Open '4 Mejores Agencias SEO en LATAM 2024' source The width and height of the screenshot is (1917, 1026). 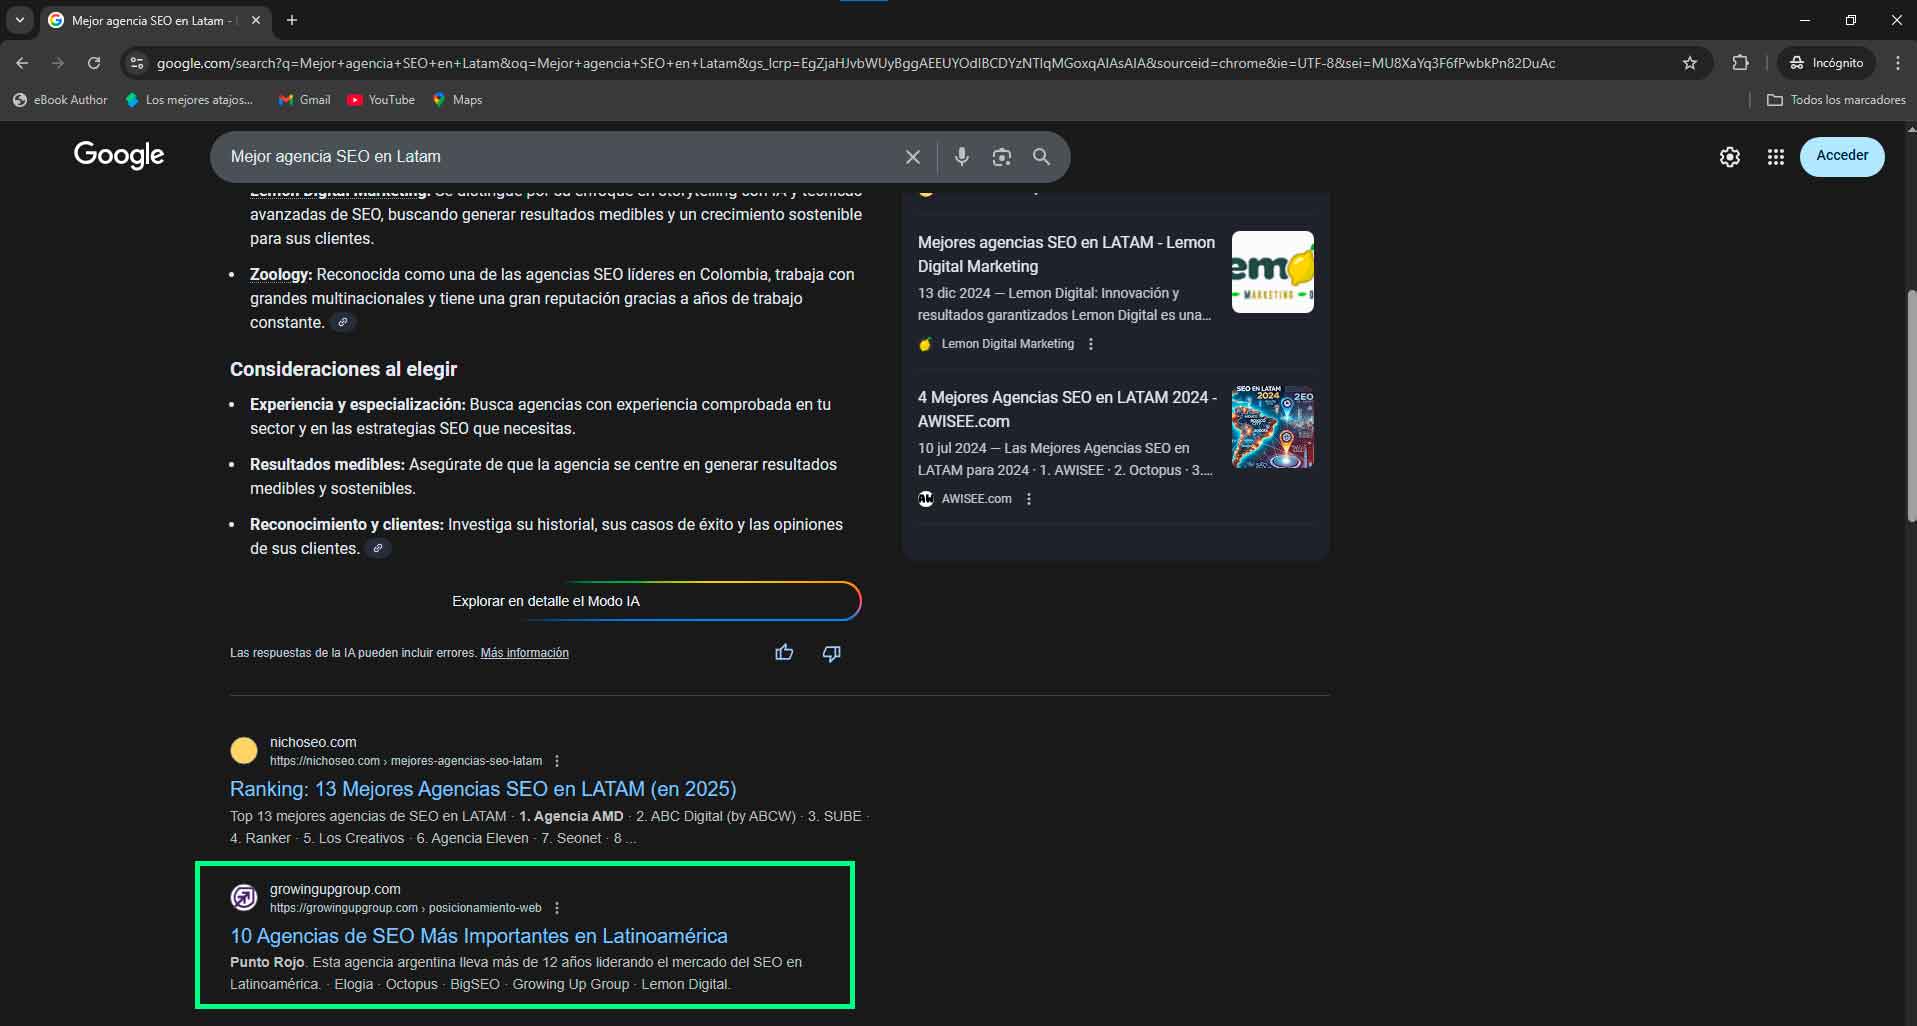pyautogui.click(x=1067, y=409)
